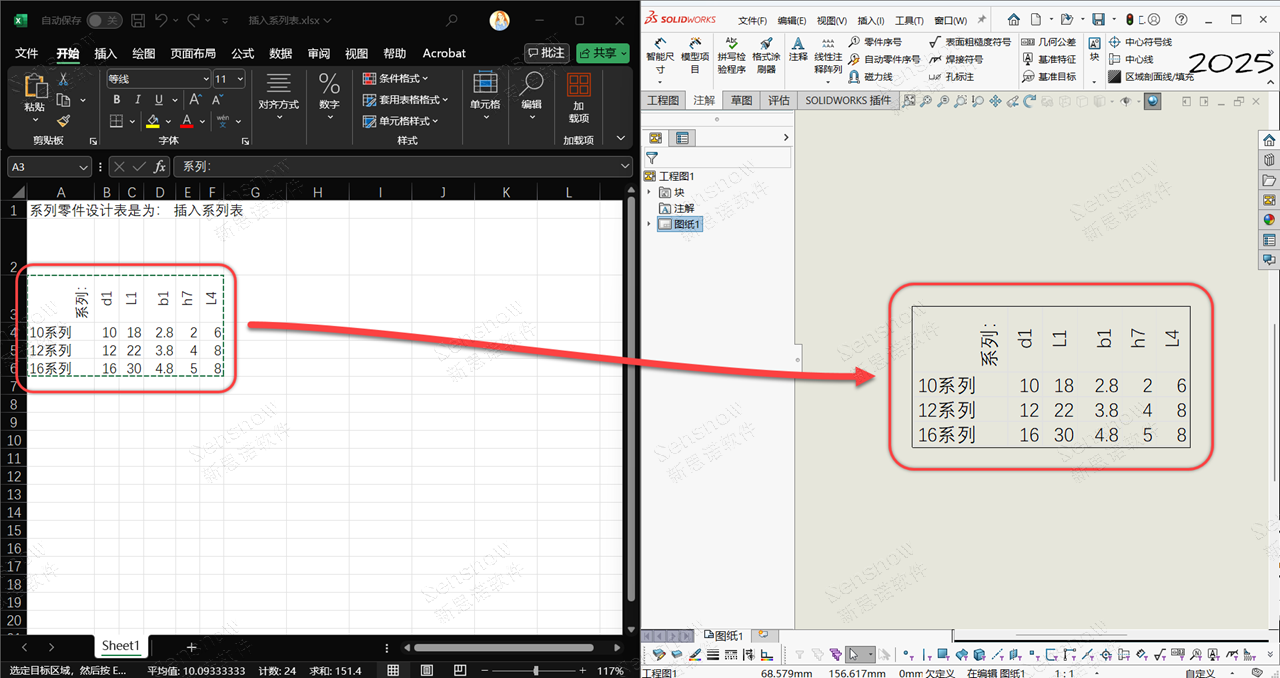Open the Excel 插入 ribbon tab
This screenshot has width=1280, height=678.
click(105, 53)
